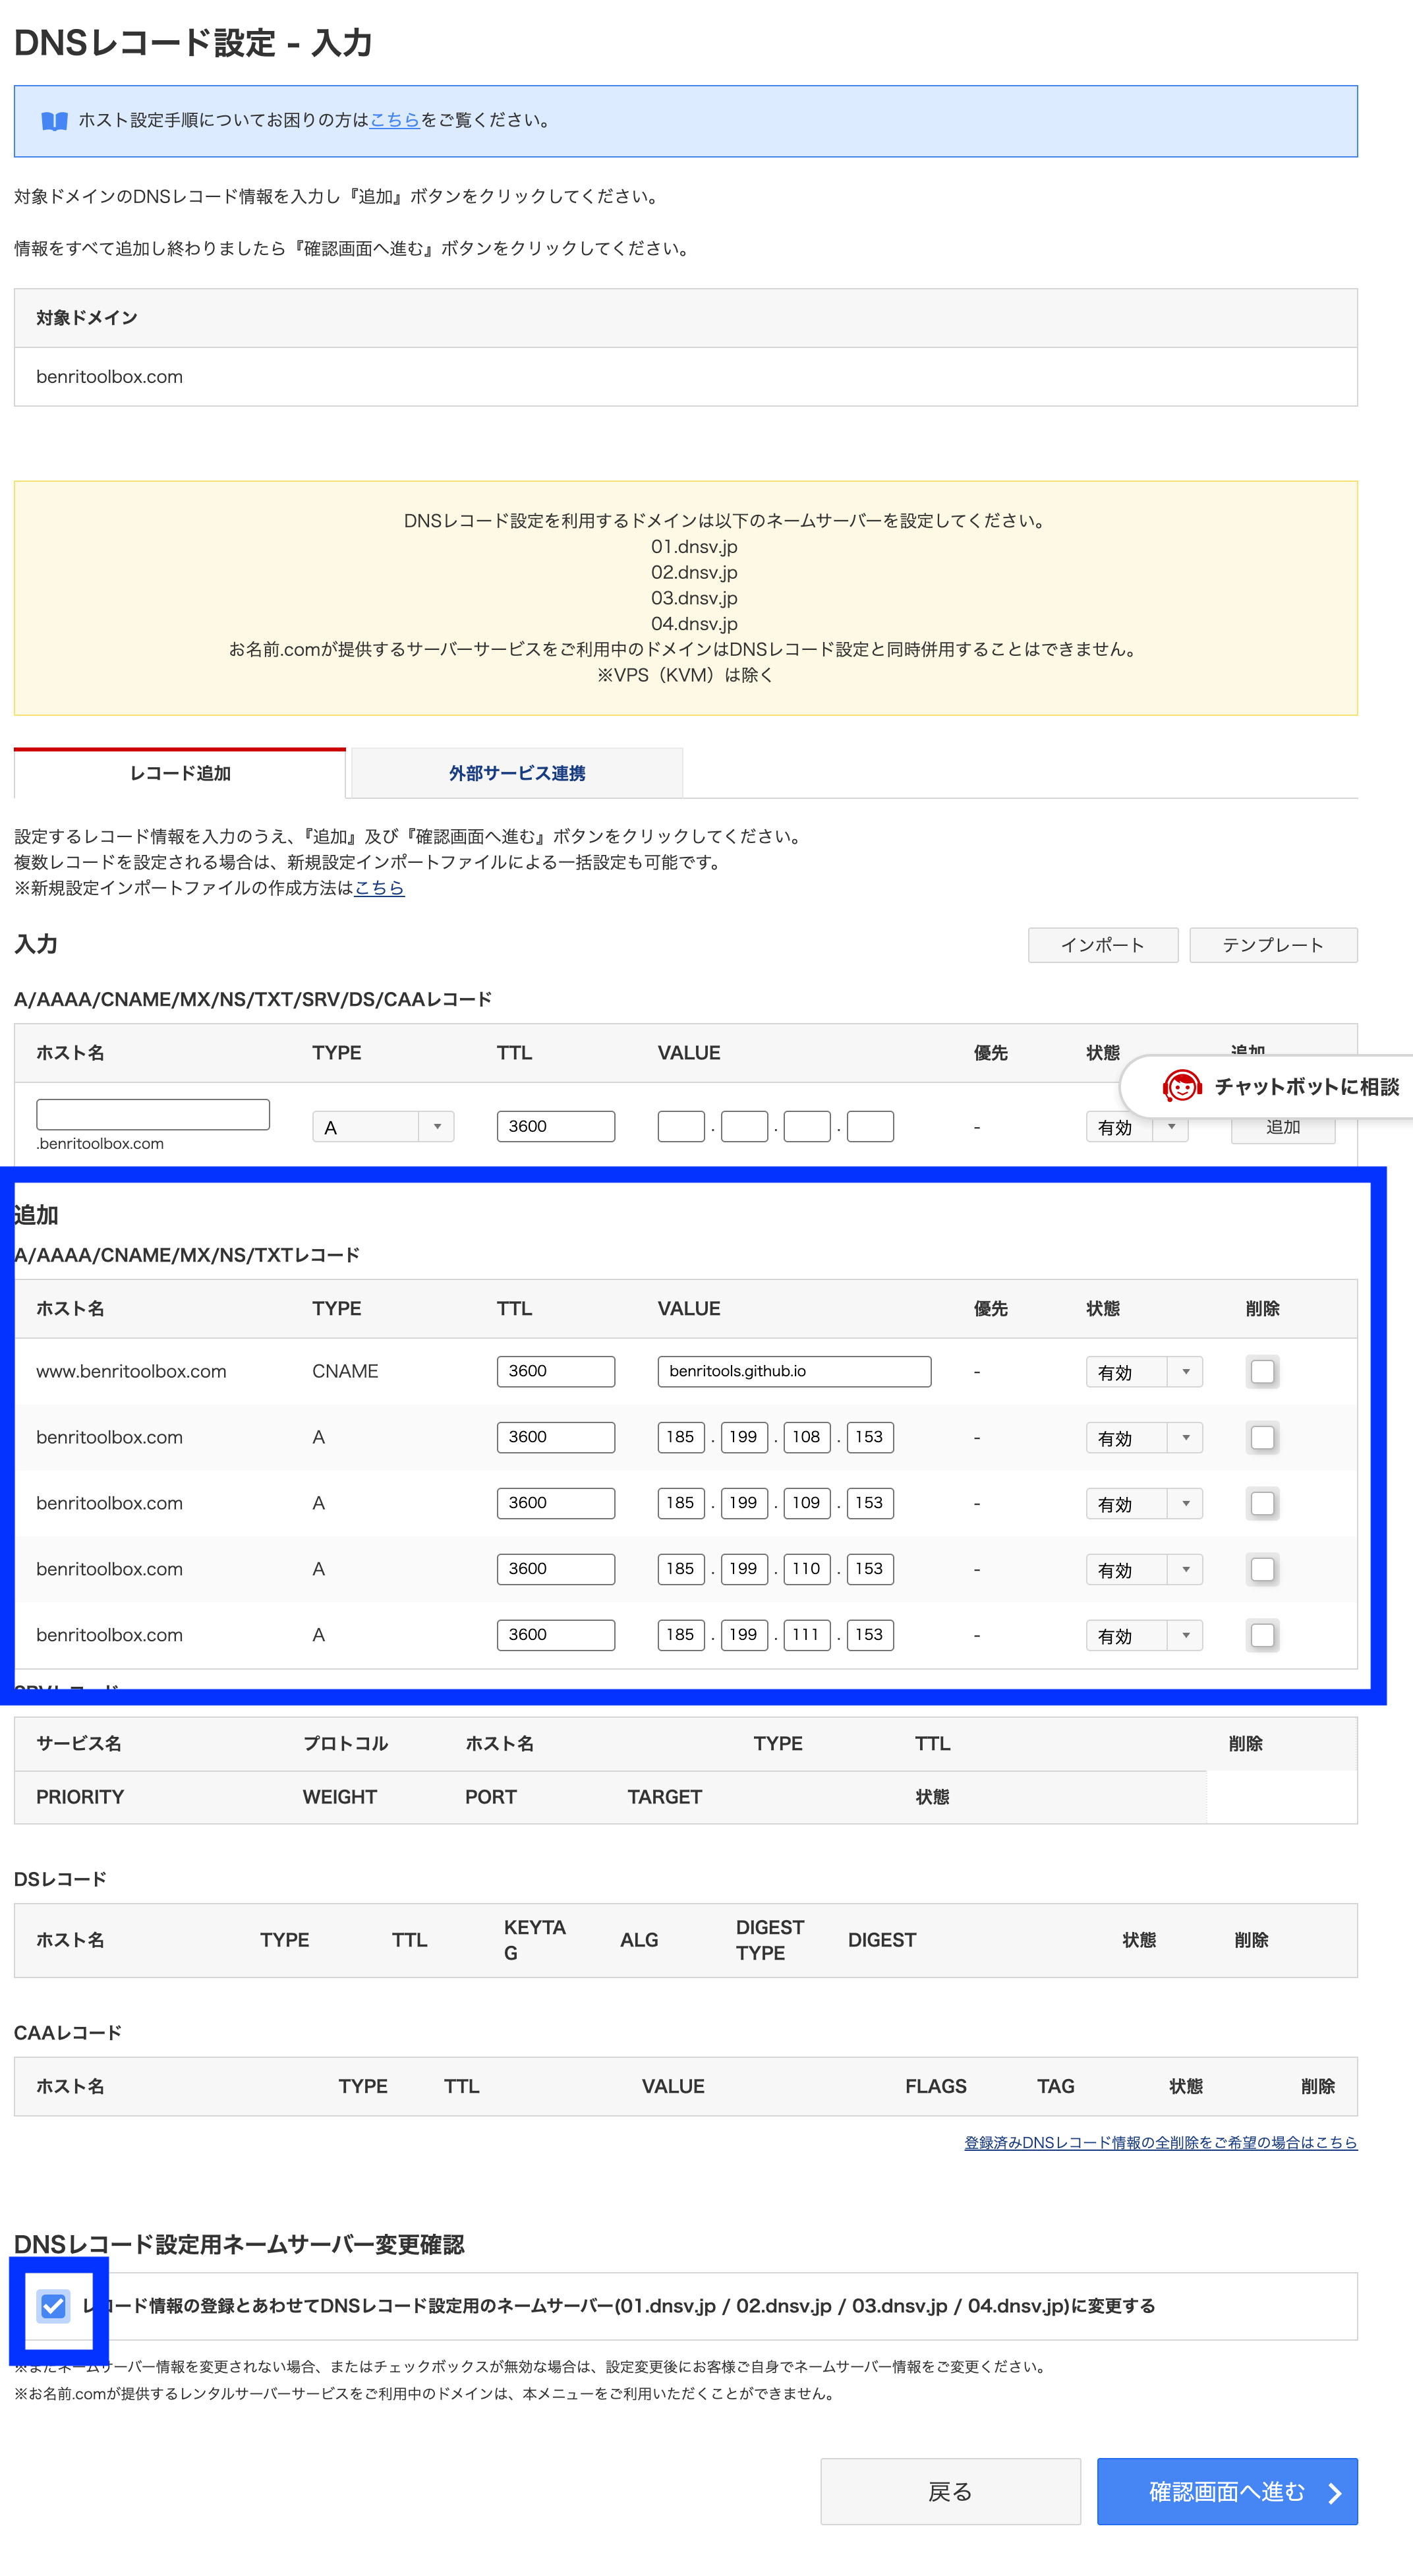Image resolution: width=1413 pixels, height=2576 pixels.
Task: Open 状態 dropdown in the new record input row
Action: pyautogui.click(x=1137, y=1128)
